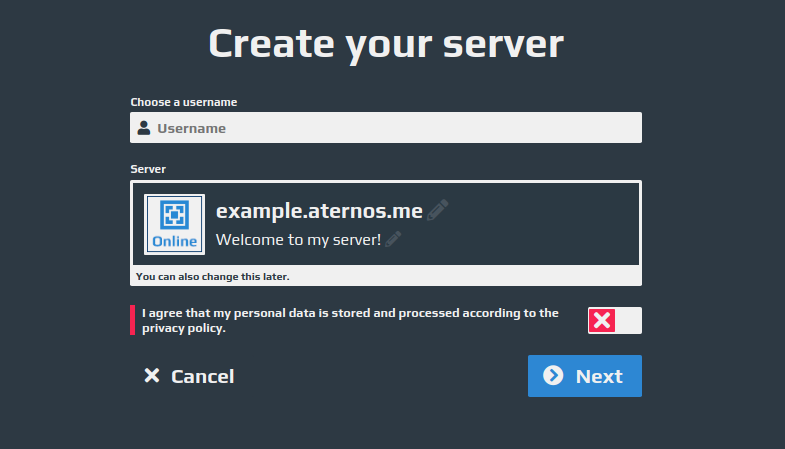785x449 pixels.
Task: Click 'You can also change this later.' note
Action: [213, 276]
